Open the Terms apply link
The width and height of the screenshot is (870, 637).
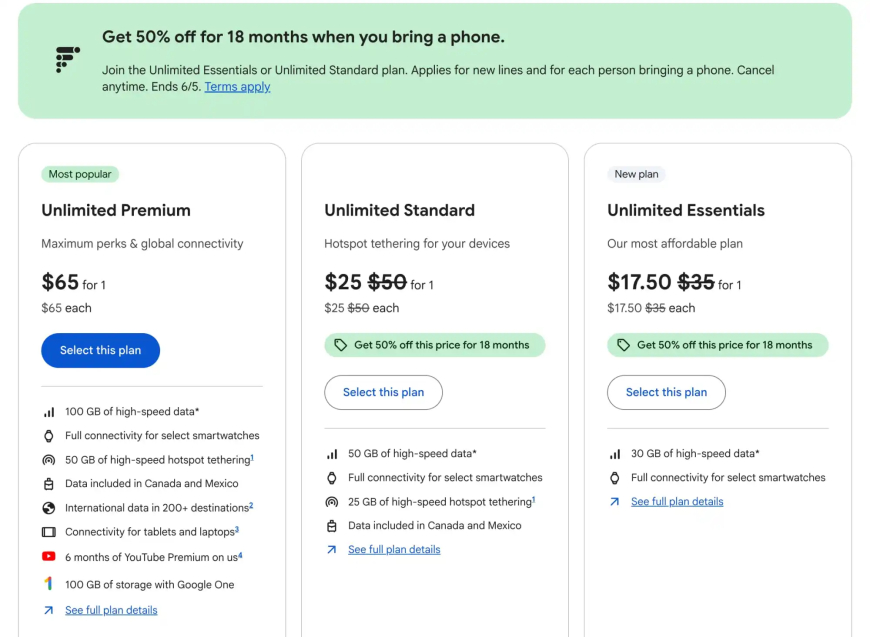(x=237, y=87)
